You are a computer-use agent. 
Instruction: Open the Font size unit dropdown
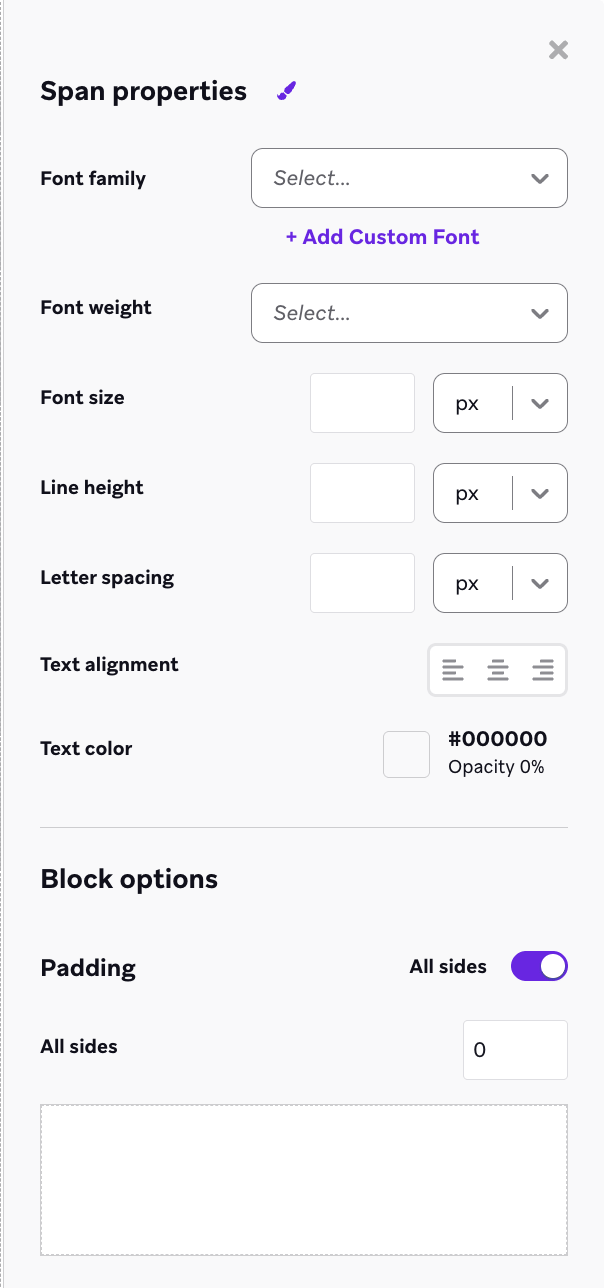[539, 403]
